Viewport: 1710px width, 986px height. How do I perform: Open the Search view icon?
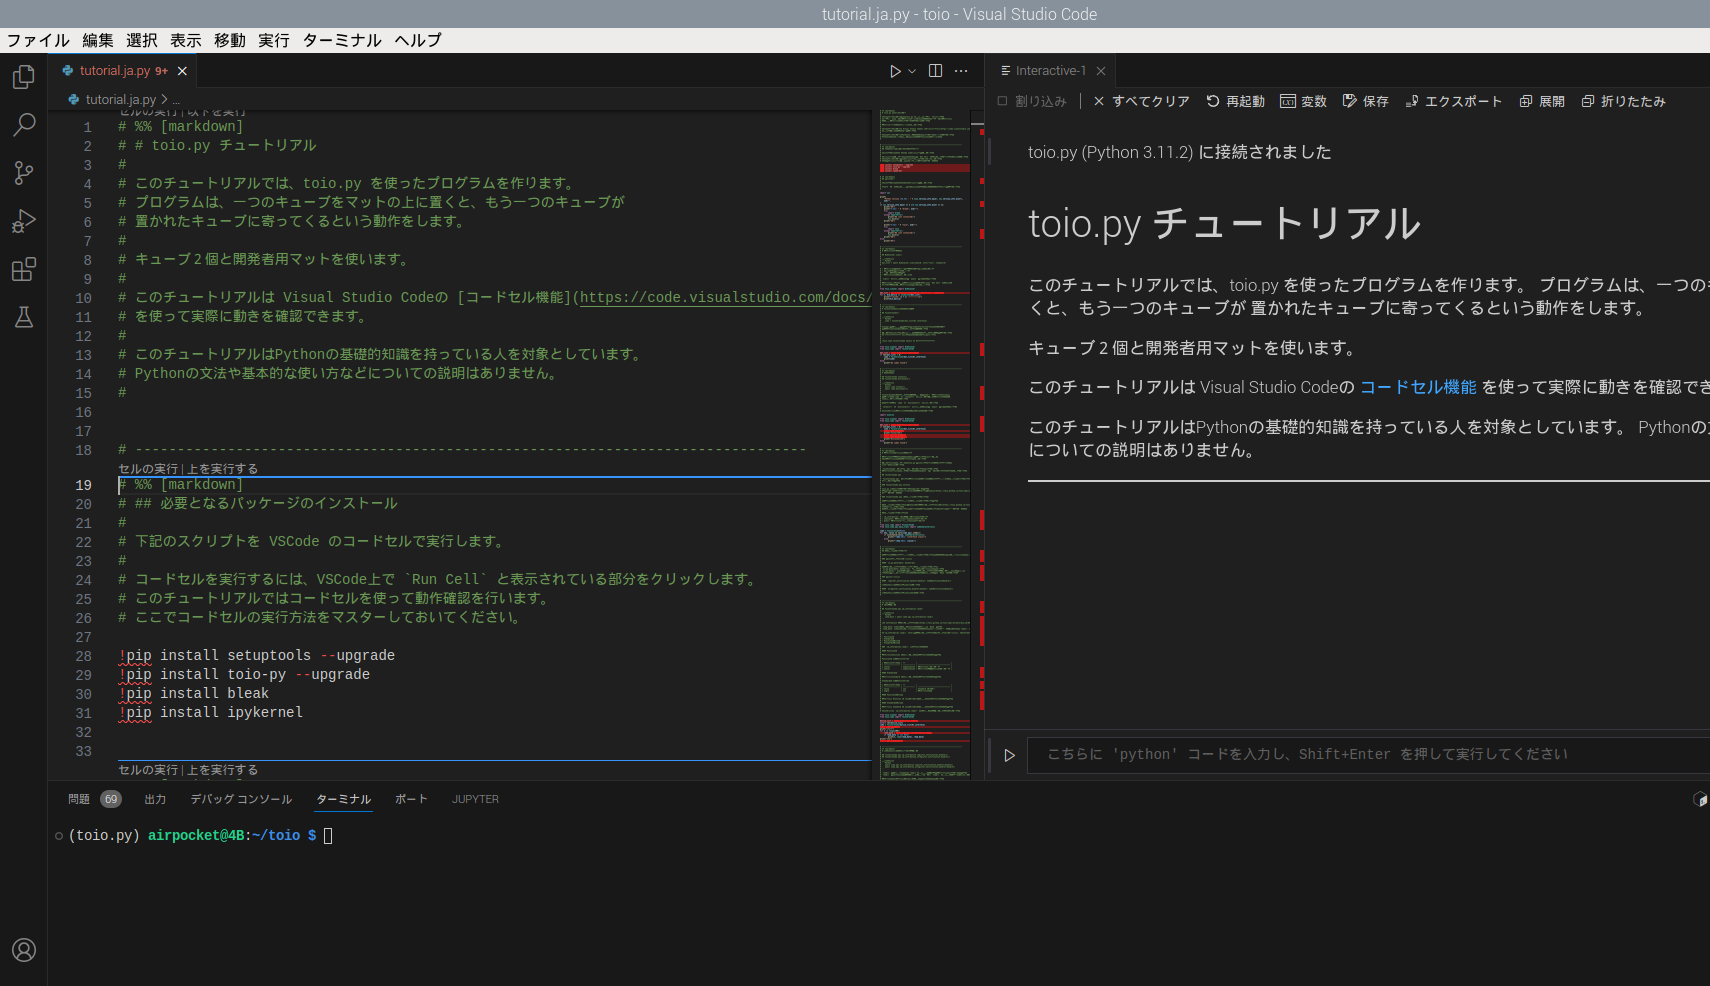(x=24, y=125)
